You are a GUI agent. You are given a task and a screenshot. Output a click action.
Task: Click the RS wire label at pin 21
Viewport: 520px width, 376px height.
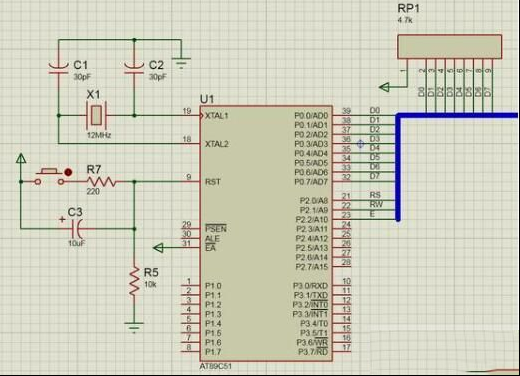click(375, 195)
